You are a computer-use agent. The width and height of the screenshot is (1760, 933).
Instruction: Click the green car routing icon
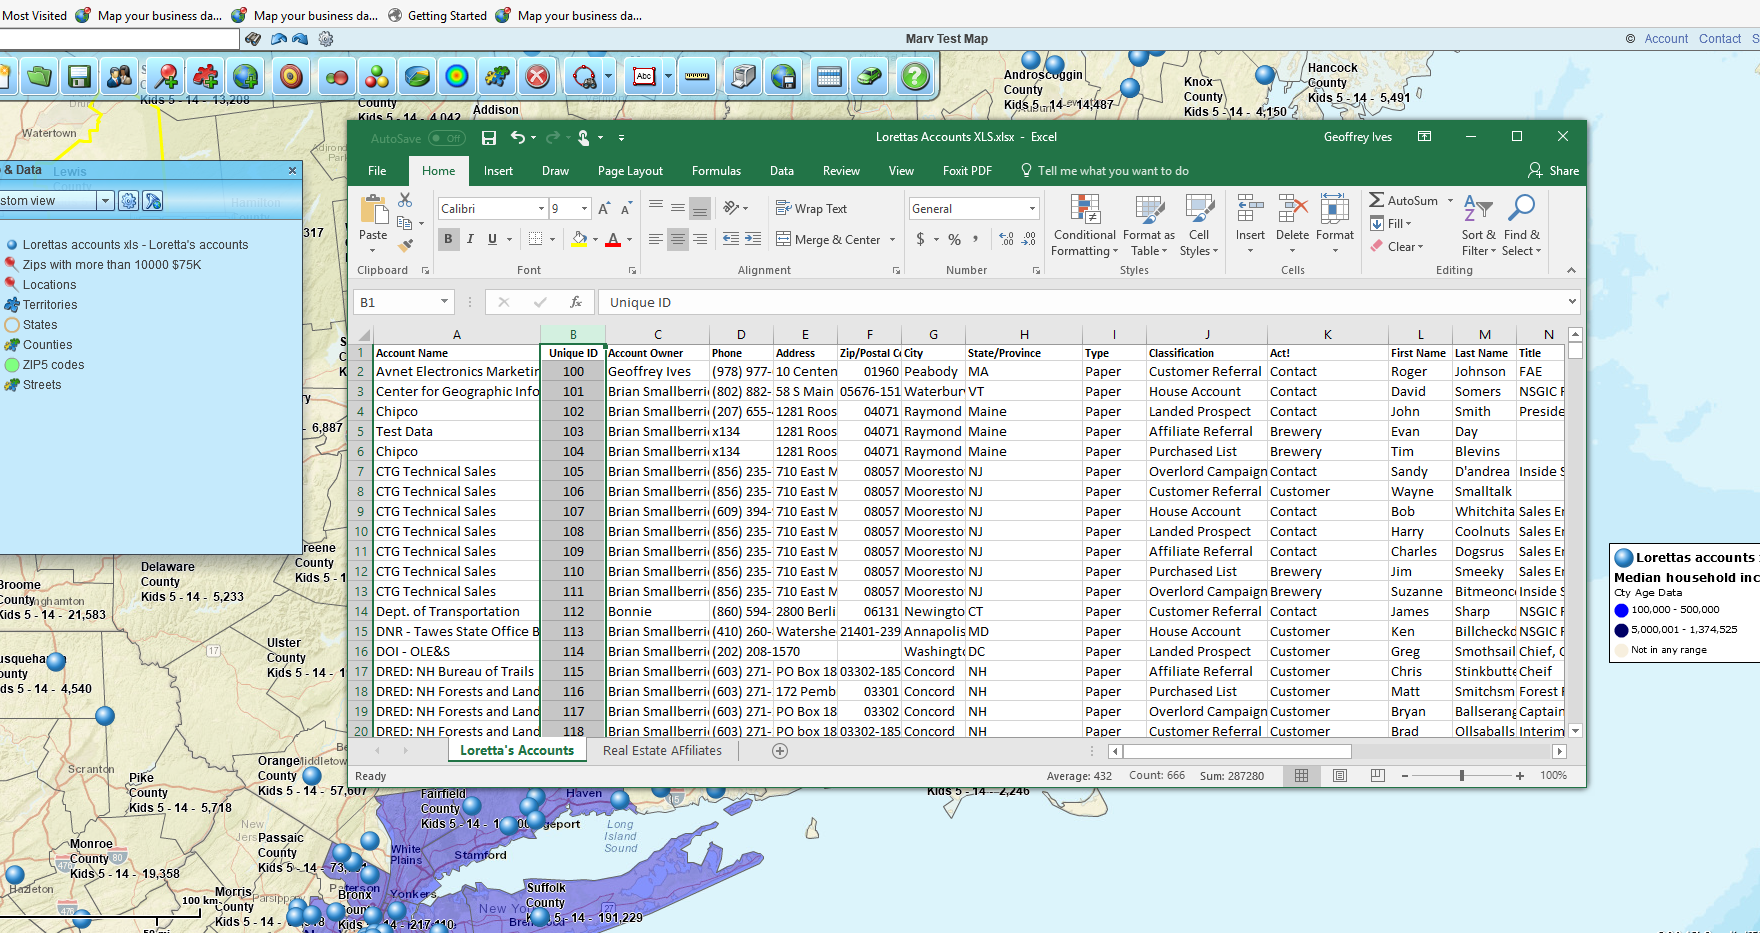point(869,77)
